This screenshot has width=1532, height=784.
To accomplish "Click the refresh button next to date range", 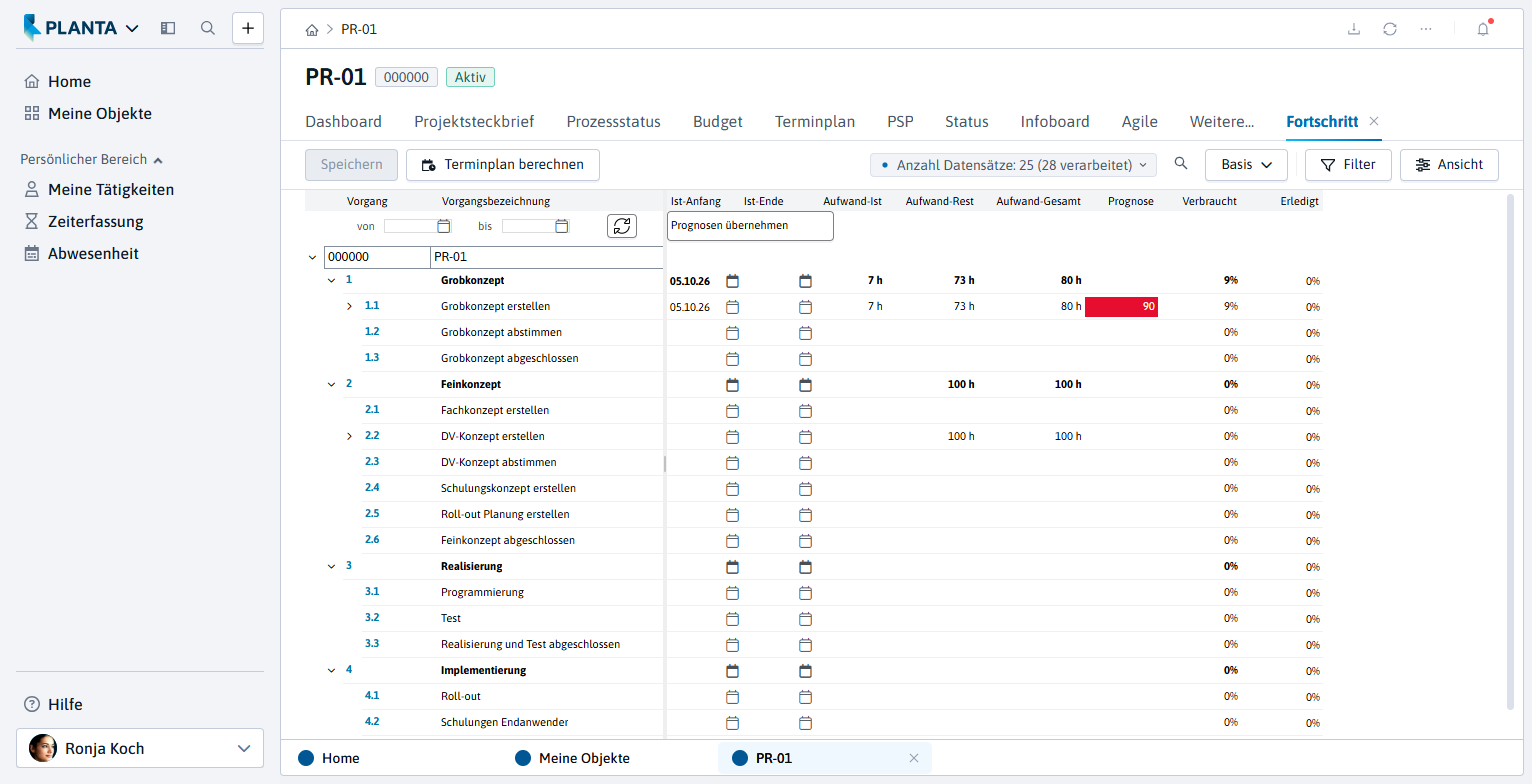I will click(x=622, y=226).
